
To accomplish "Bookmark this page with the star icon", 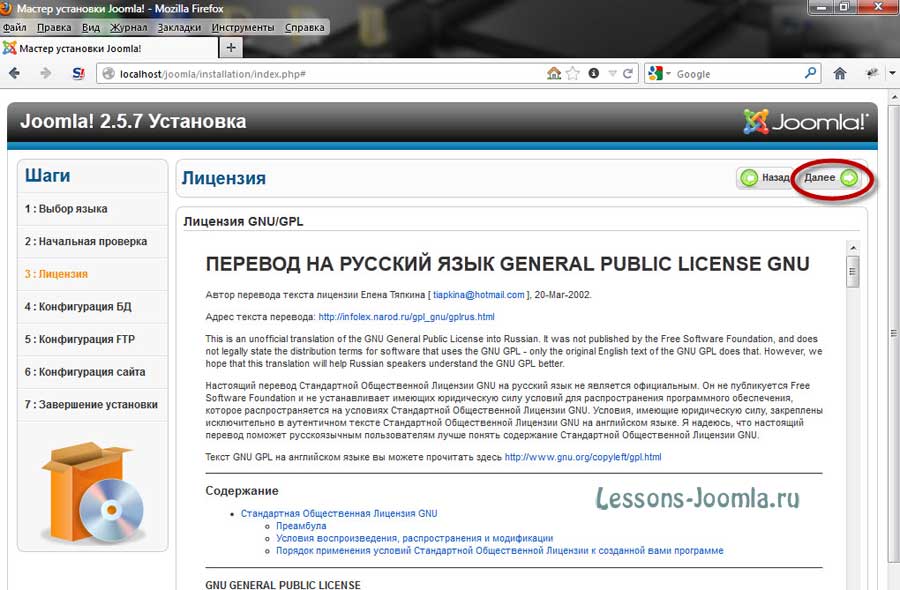I will [x=573, y=73].
